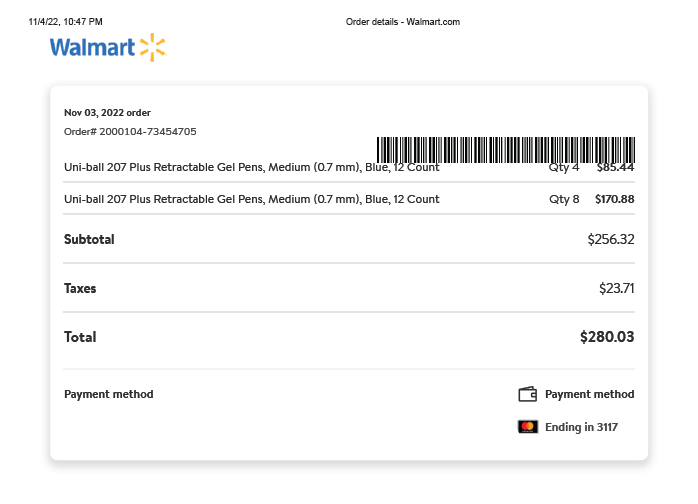Open the second Uni-ball Gel Pens item
698x504 pixels.
coord(252,199)
